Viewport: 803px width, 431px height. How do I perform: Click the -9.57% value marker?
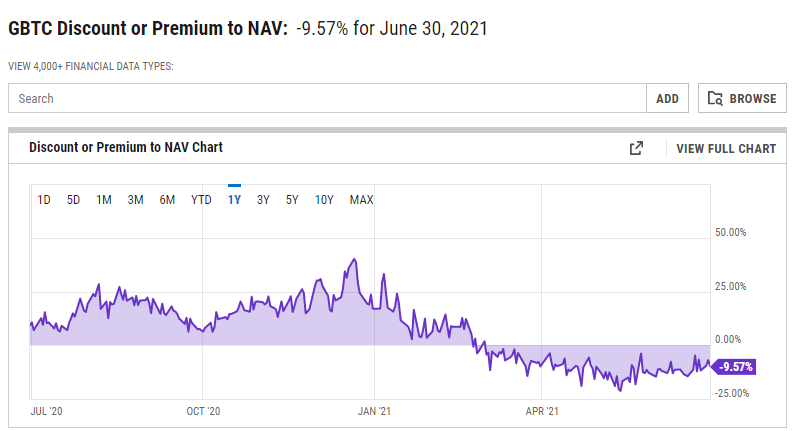coord(735,367)
